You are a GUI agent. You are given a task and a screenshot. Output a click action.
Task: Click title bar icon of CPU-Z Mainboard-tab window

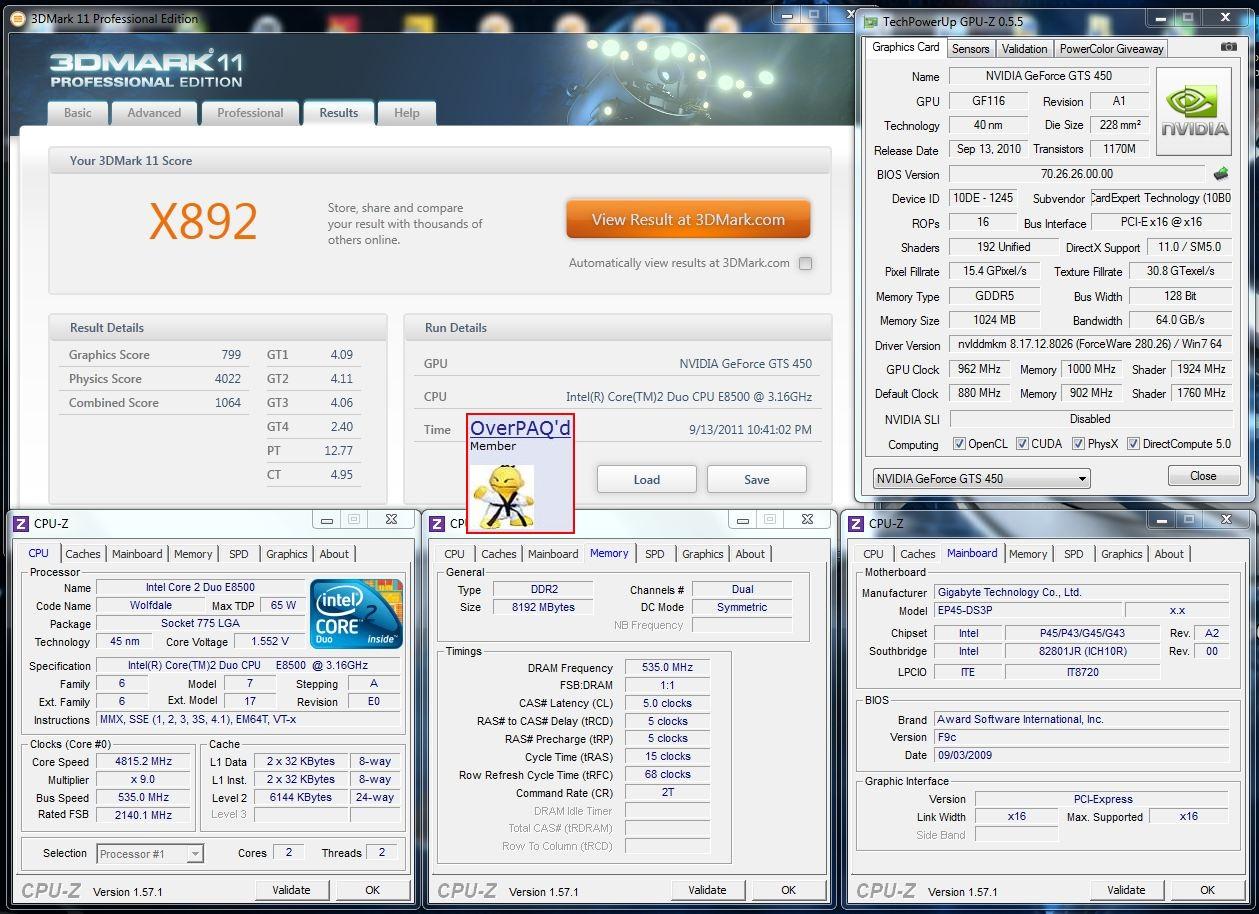click(x=856, y=523)
